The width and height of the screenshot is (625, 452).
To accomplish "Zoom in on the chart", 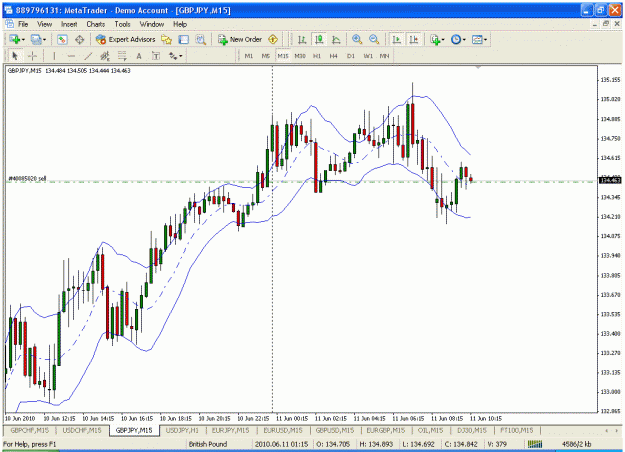I will point(357,39).
